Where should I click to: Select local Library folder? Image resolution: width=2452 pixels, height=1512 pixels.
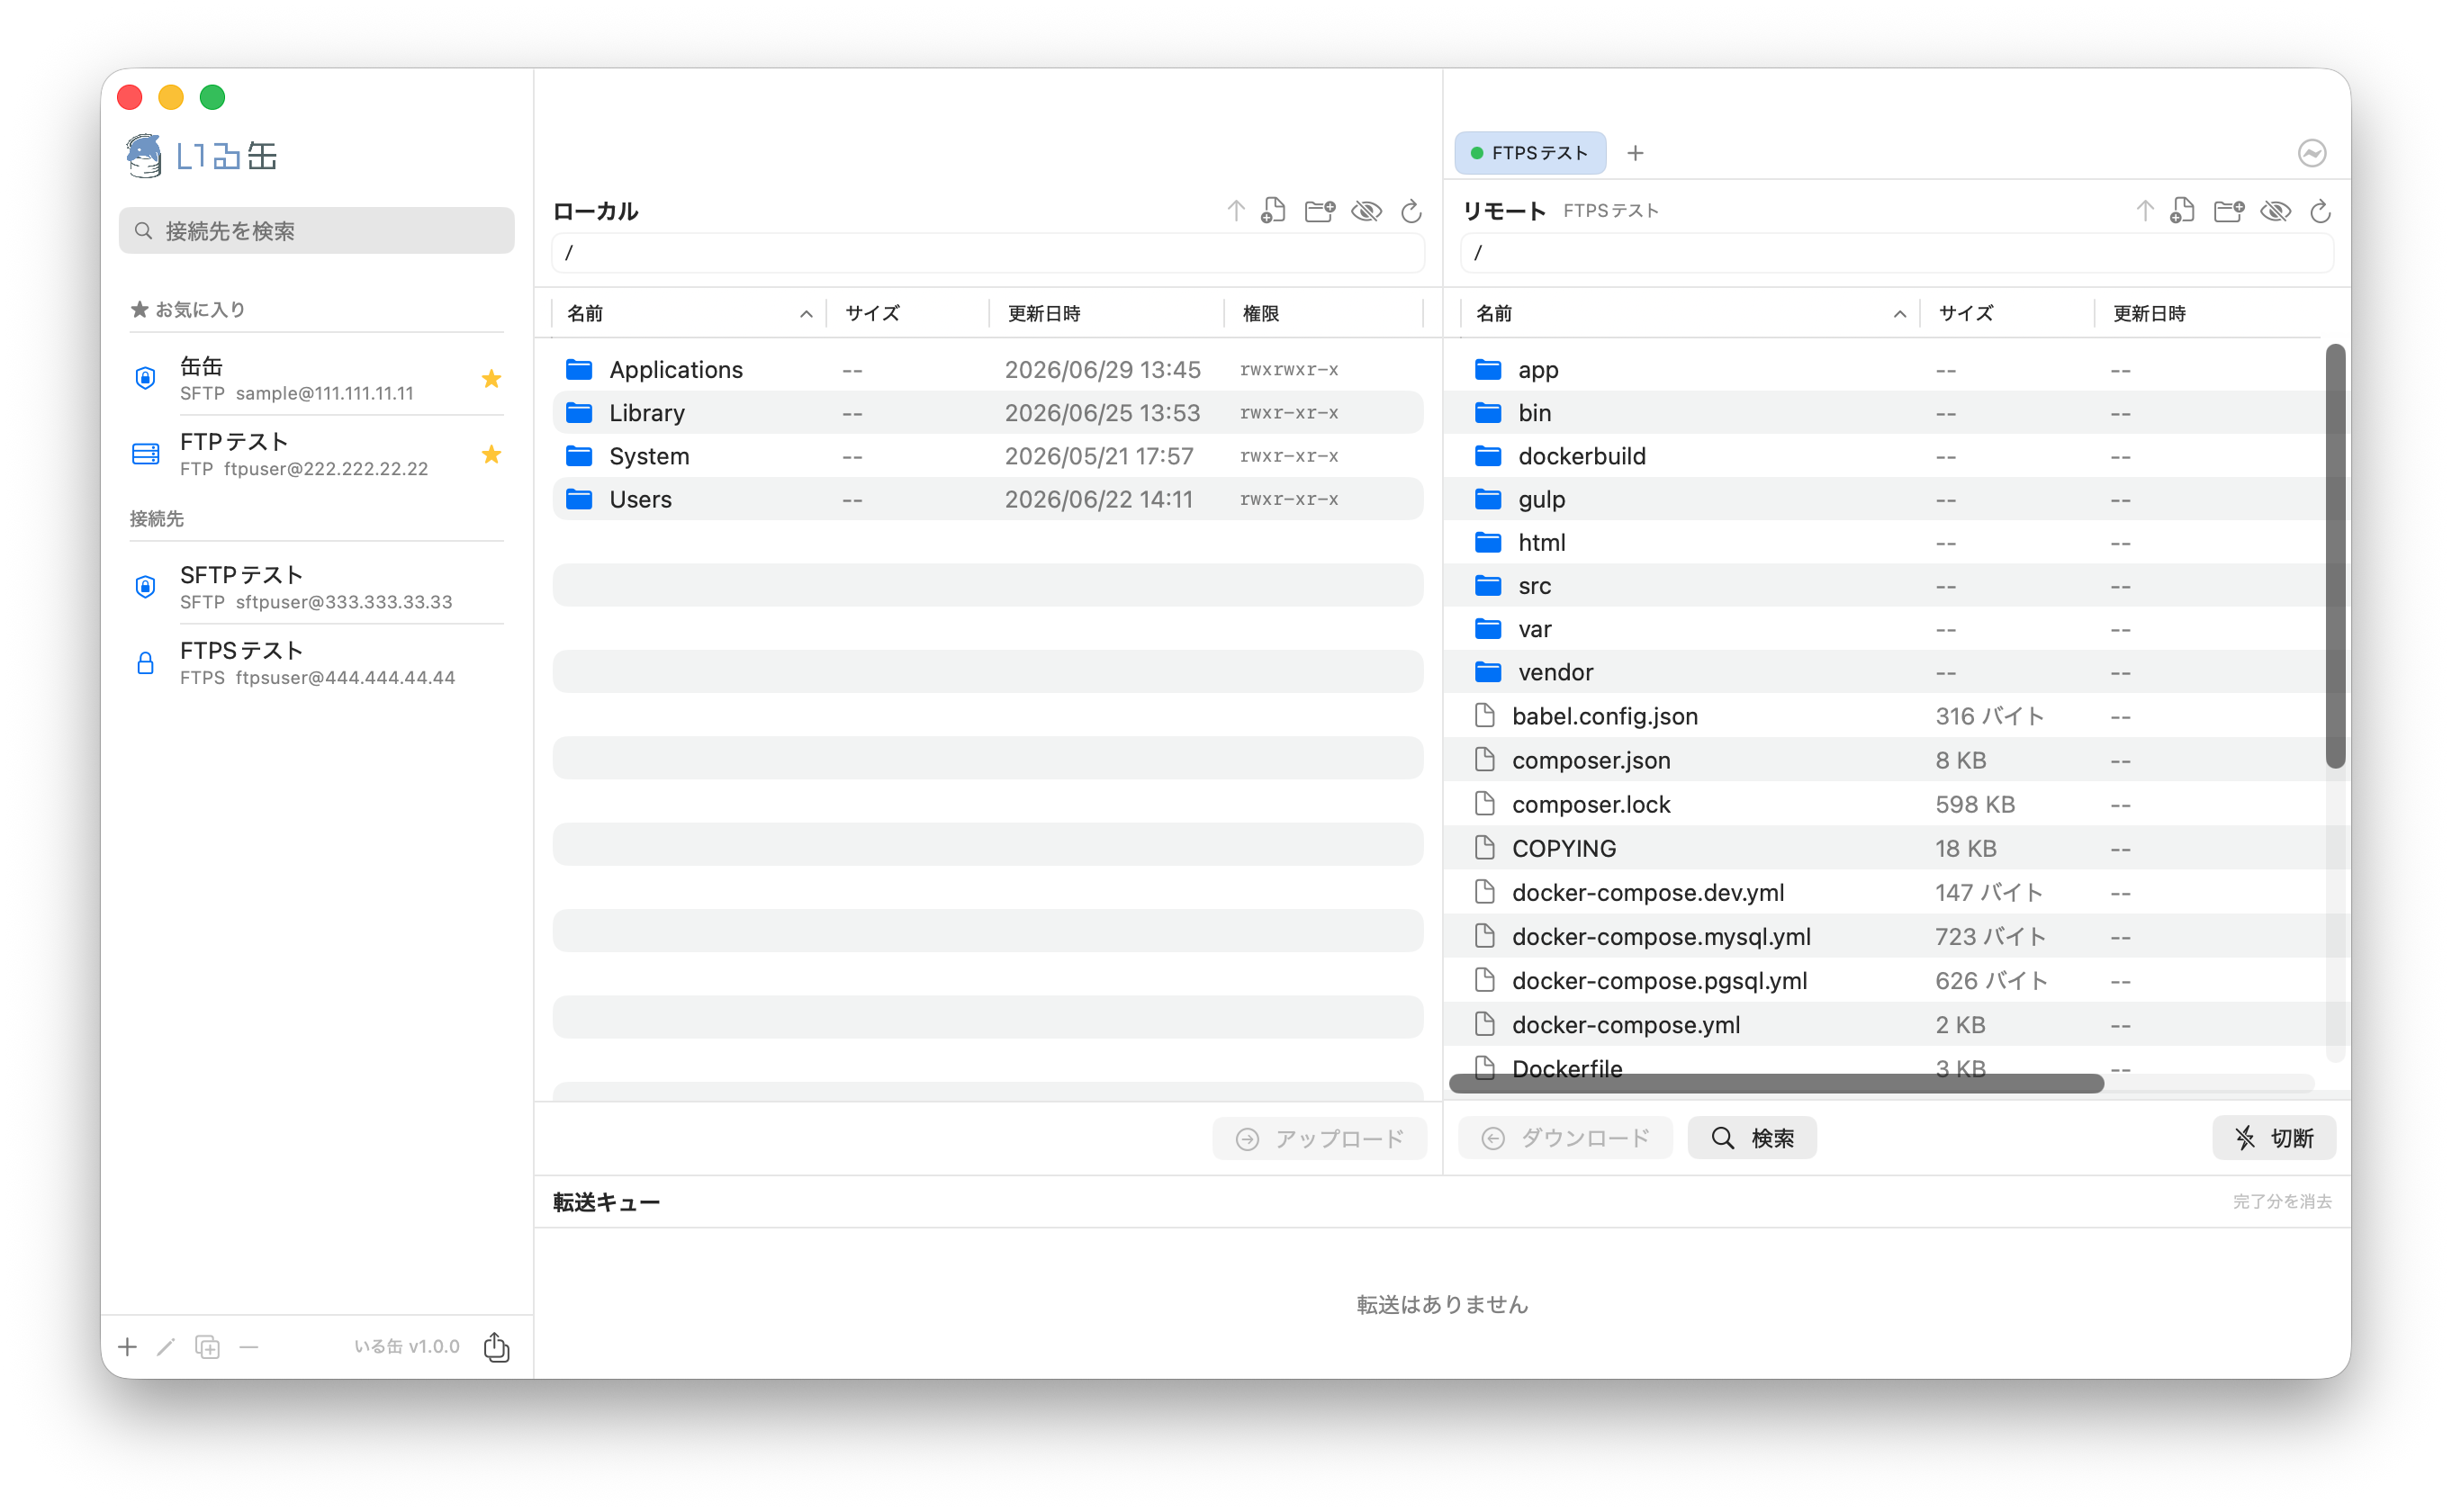coord(988,413)
